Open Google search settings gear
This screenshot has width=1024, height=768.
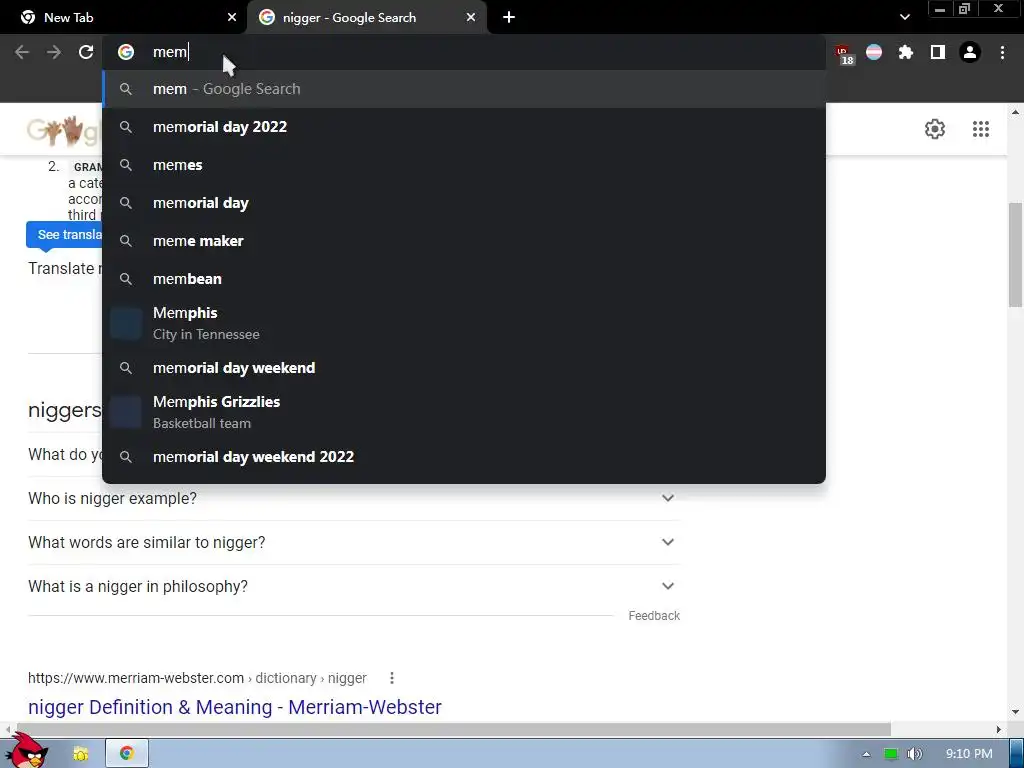[935, 129]
